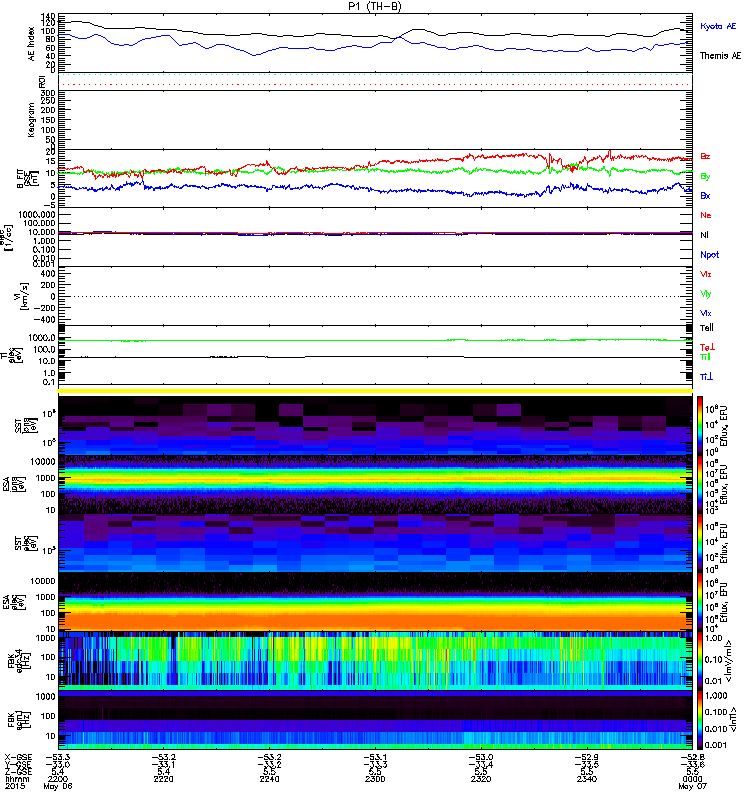Click the SST ions Eflux color bar

coord(700,426)
